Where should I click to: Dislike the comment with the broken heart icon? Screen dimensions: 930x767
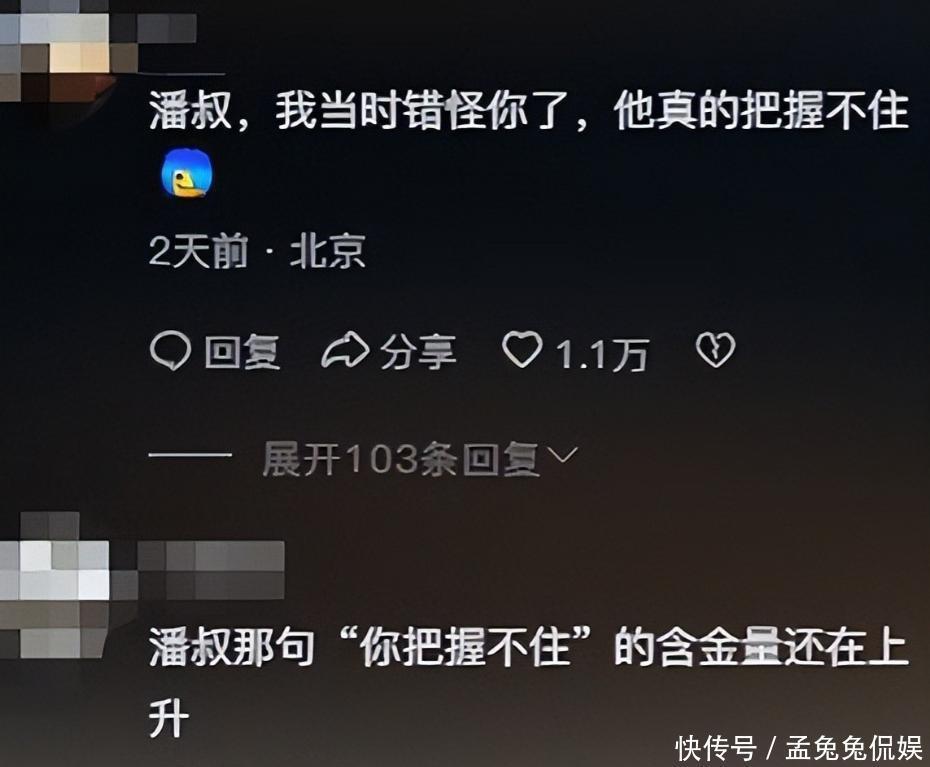[x=715, y=349]
